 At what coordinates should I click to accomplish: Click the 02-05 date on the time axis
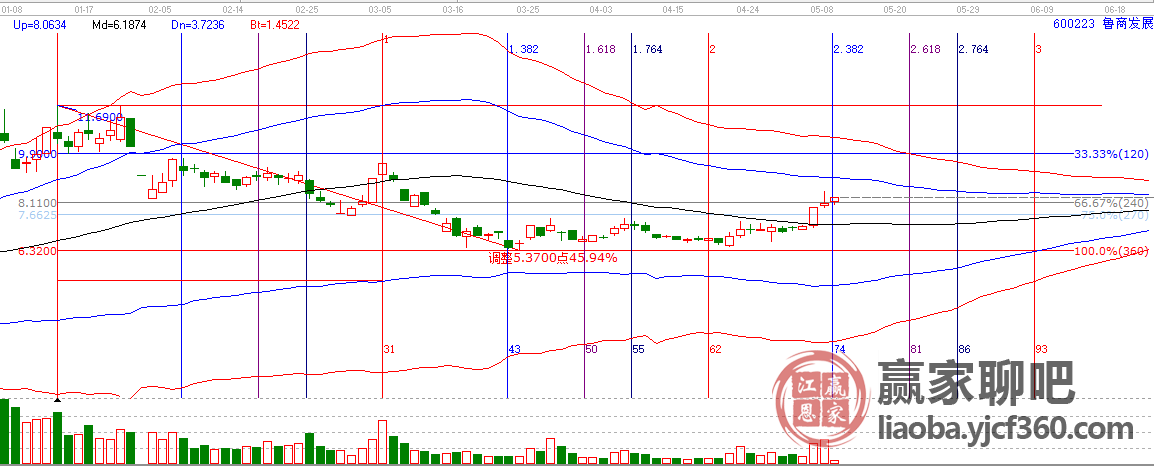click(x=159, y=10)
